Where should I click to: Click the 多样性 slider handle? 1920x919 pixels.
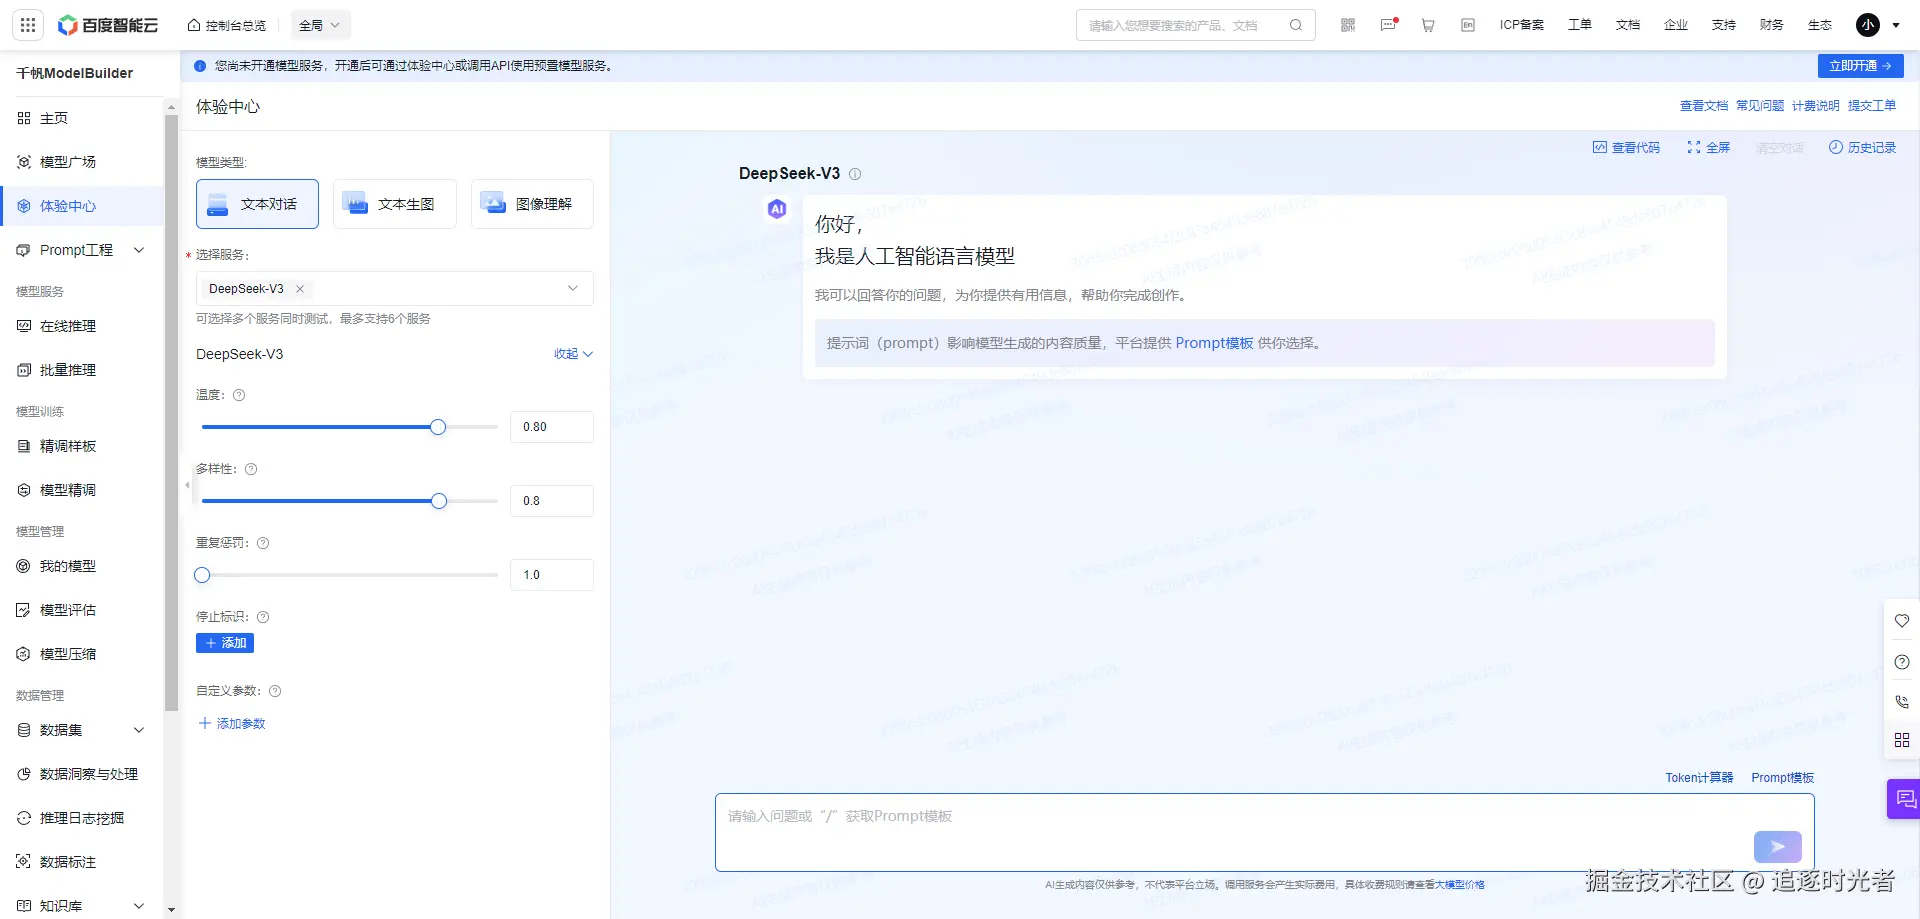point(439,501)
